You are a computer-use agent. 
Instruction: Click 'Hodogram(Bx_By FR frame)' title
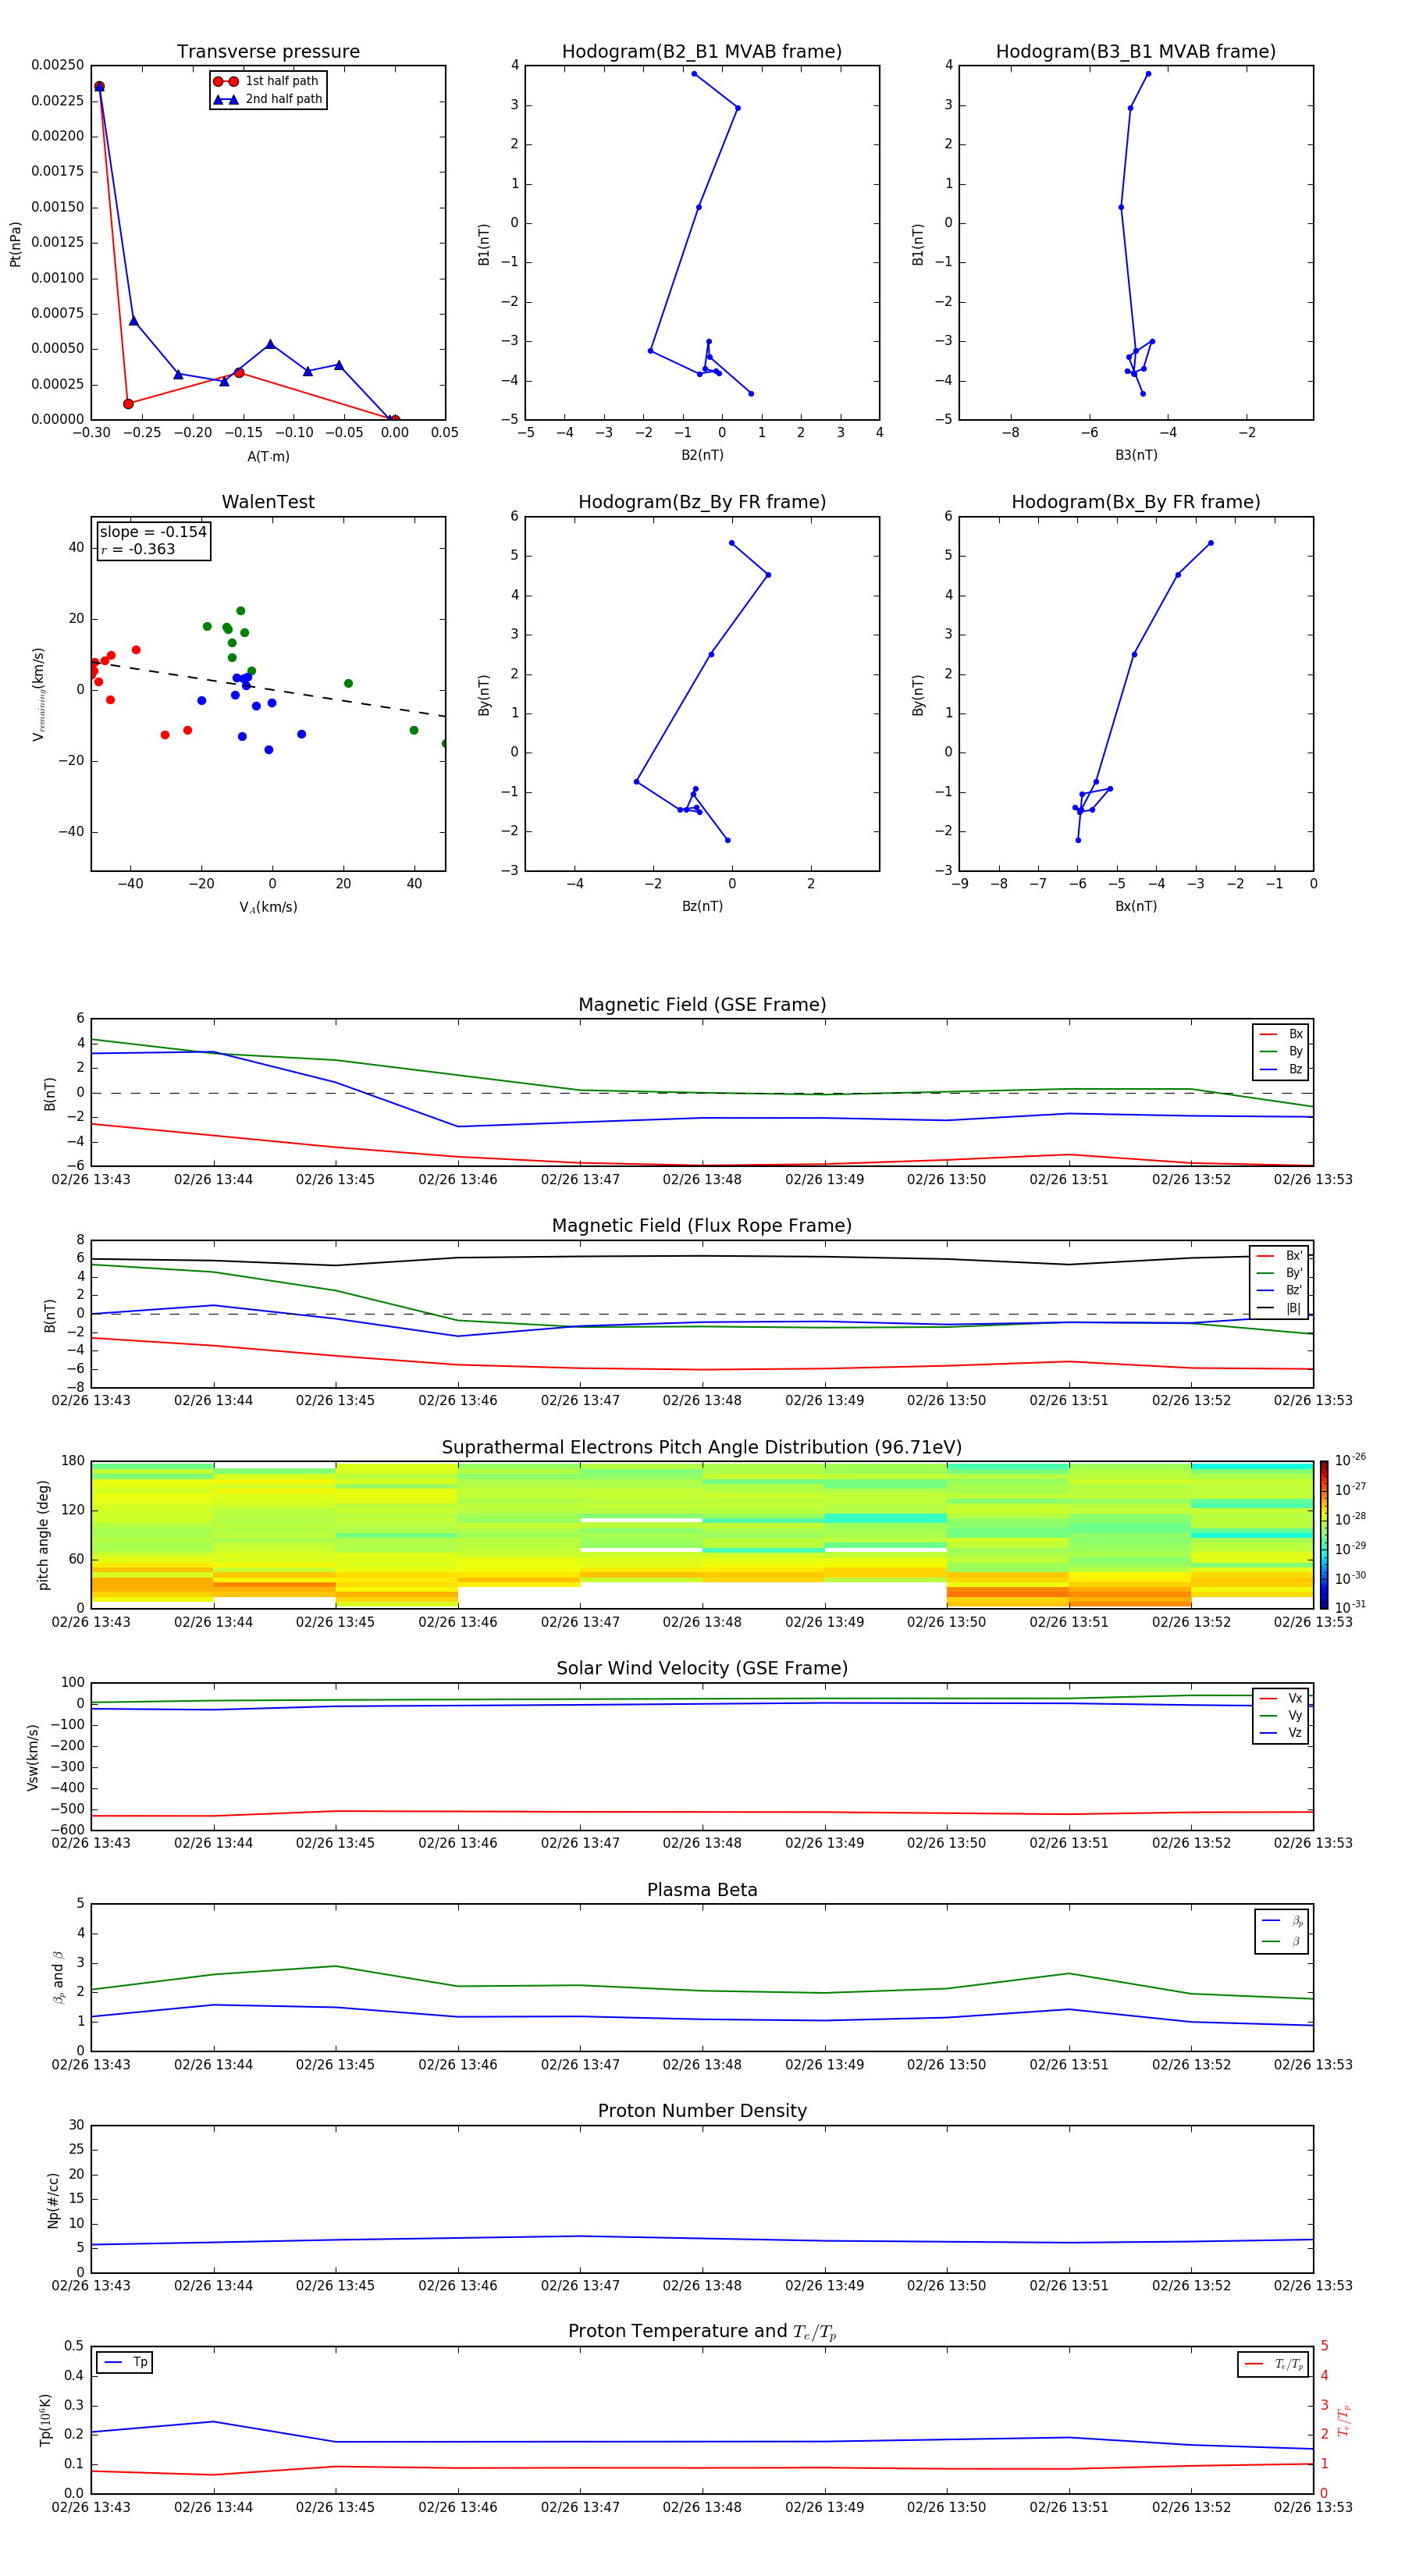tap(1136, 502)
